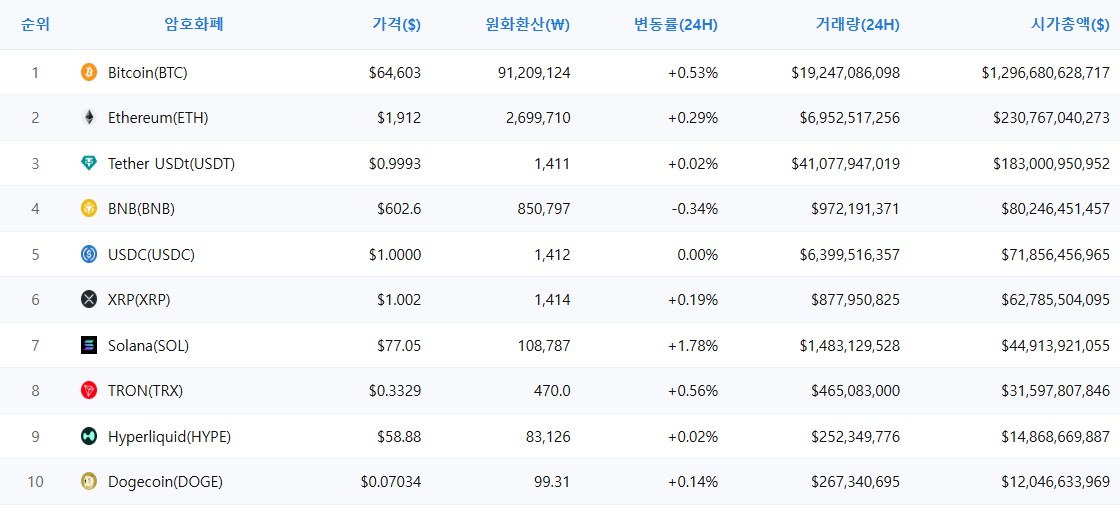Click the Bitcoin orange coin icon
This screenshot has width=1120, height=514.
(89, 72)
